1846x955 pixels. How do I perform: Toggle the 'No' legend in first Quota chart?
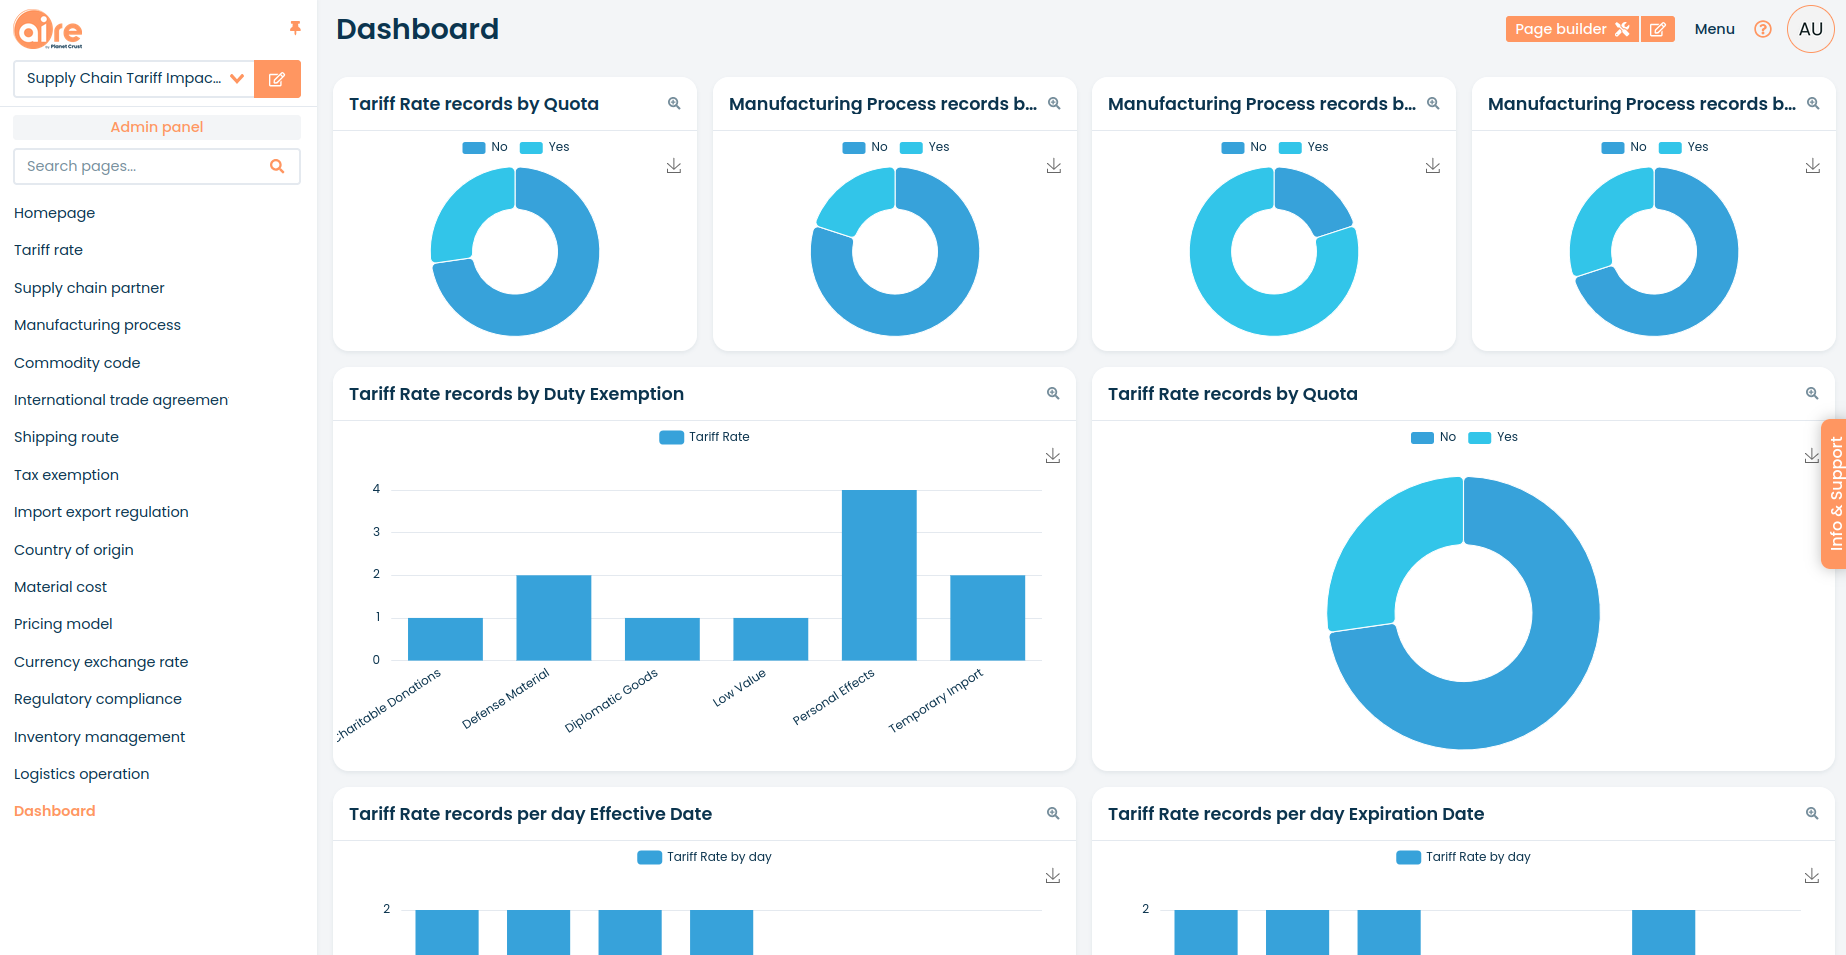(486, 147)
